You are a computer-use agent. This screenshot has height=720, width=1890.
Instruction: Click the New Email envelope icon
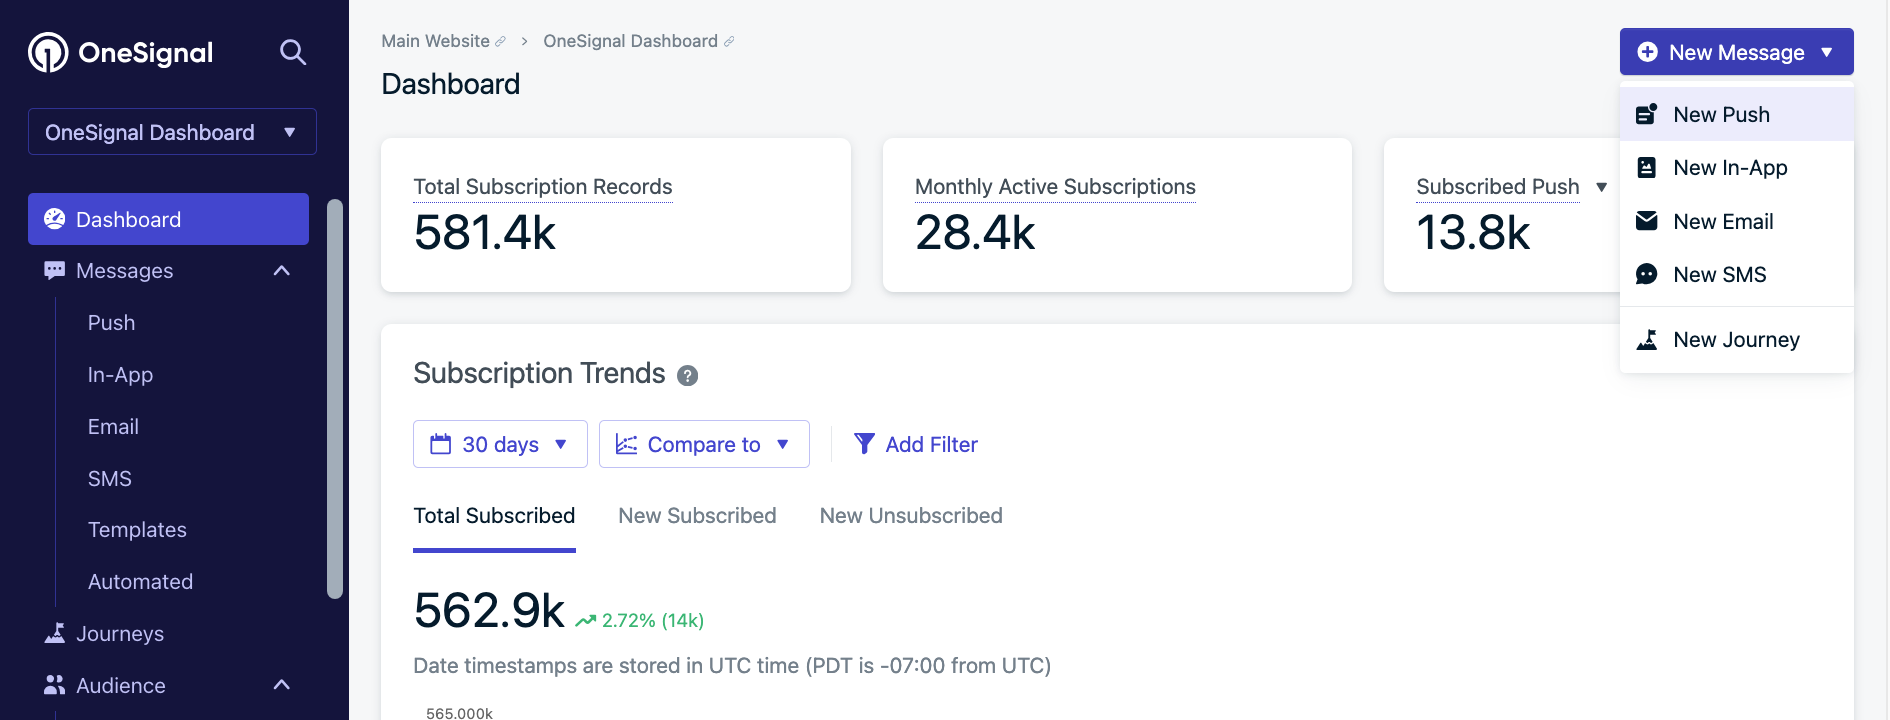[x=1647, y=221]
